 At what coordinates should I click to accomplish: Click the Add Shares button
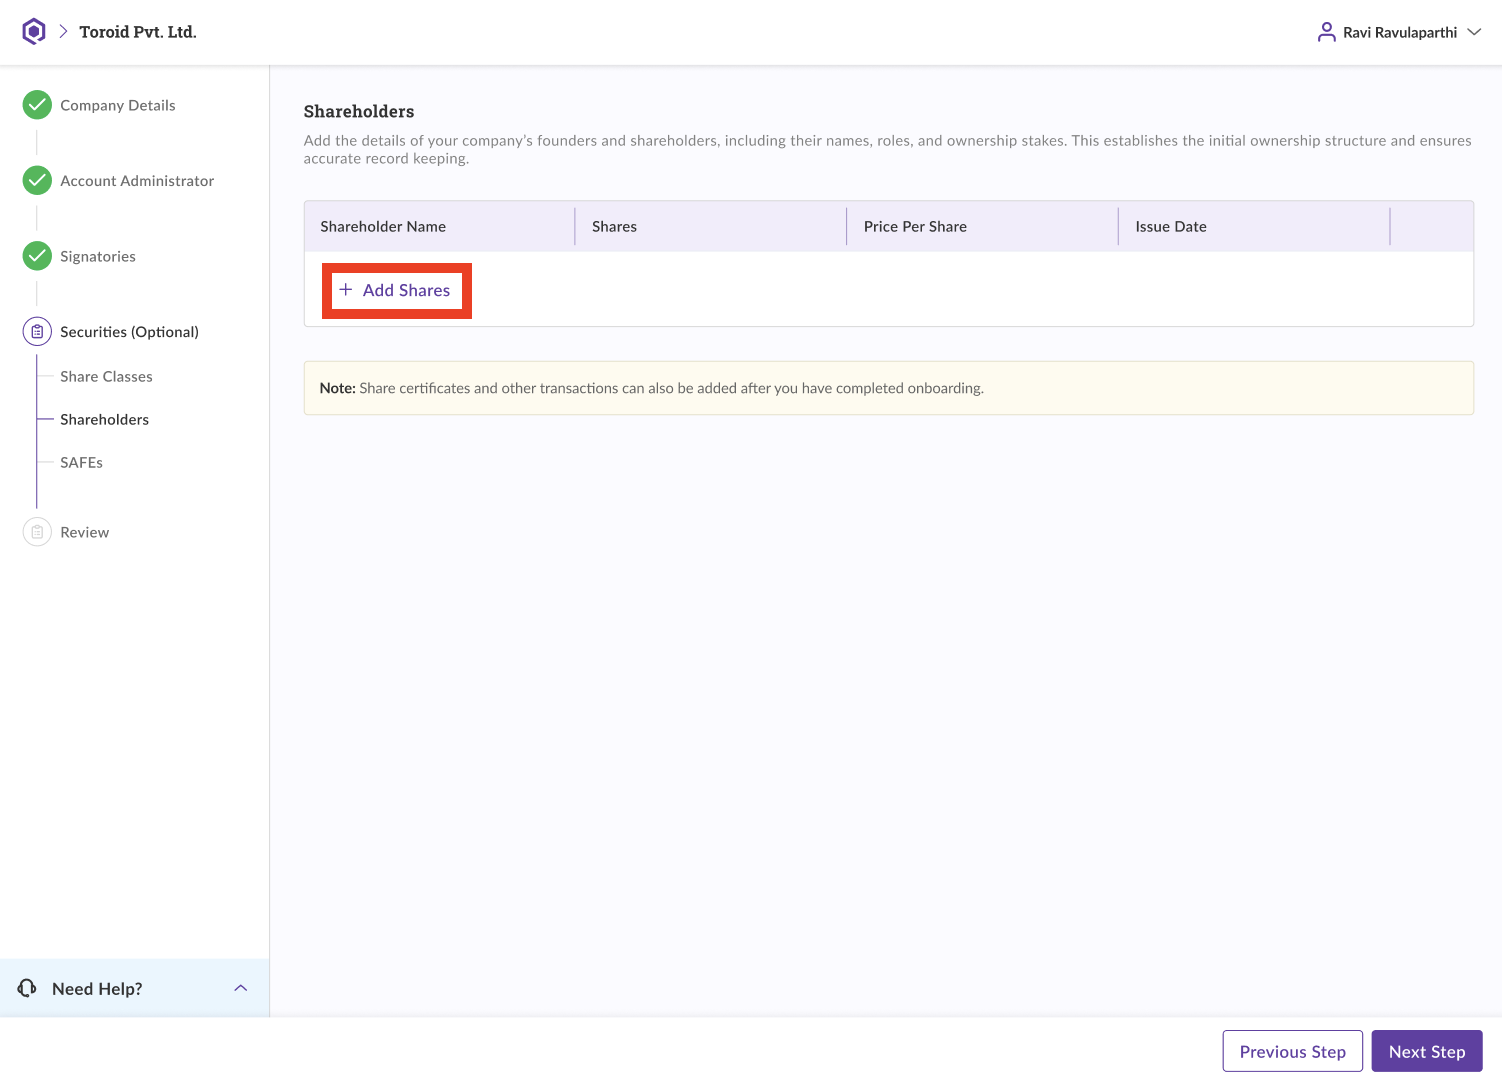pyautogui.click(x=396, y=291)
